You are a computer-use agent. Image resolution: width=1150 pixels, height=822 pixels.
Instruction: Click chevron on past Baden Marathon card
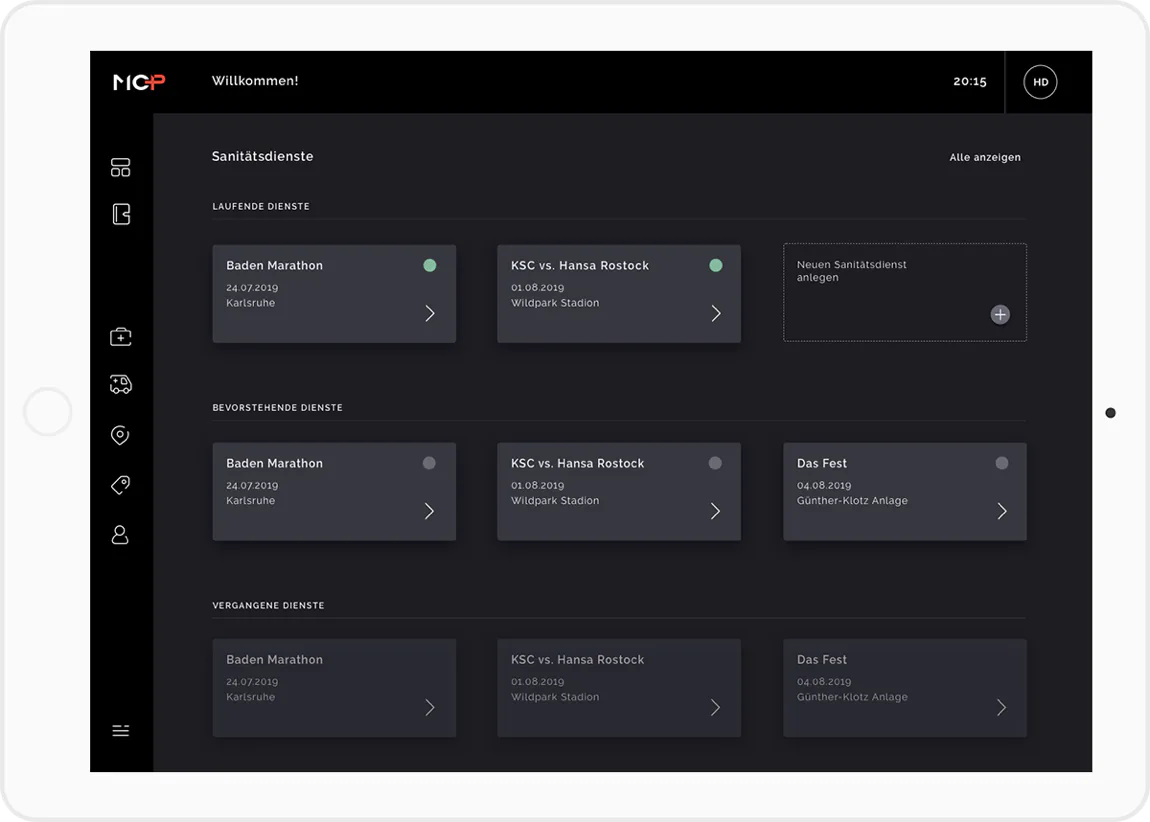[x=430, y=708]
